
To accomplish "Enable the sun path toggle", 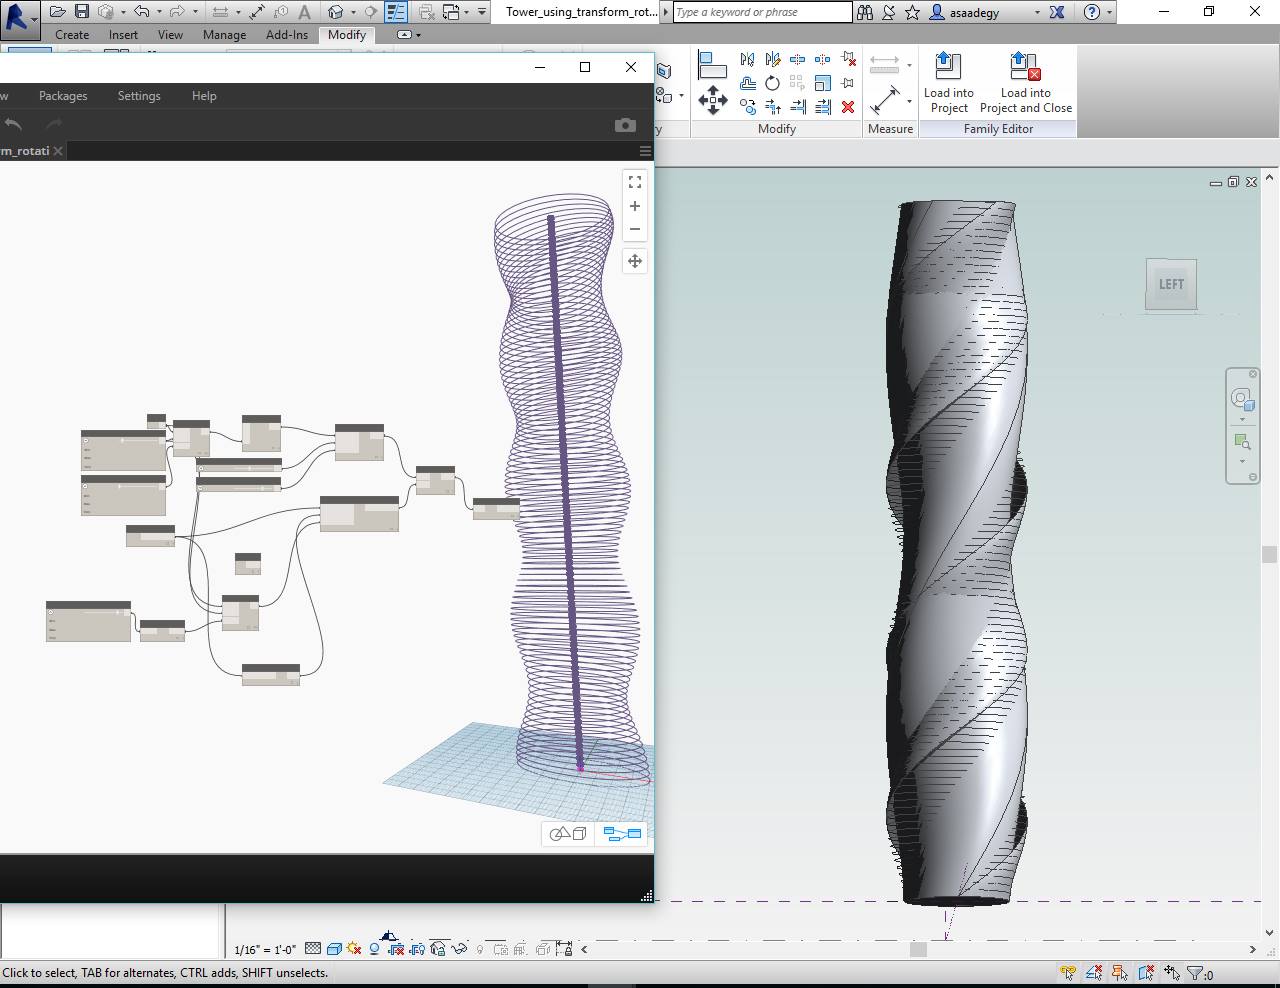I will (x=353, y=948).
